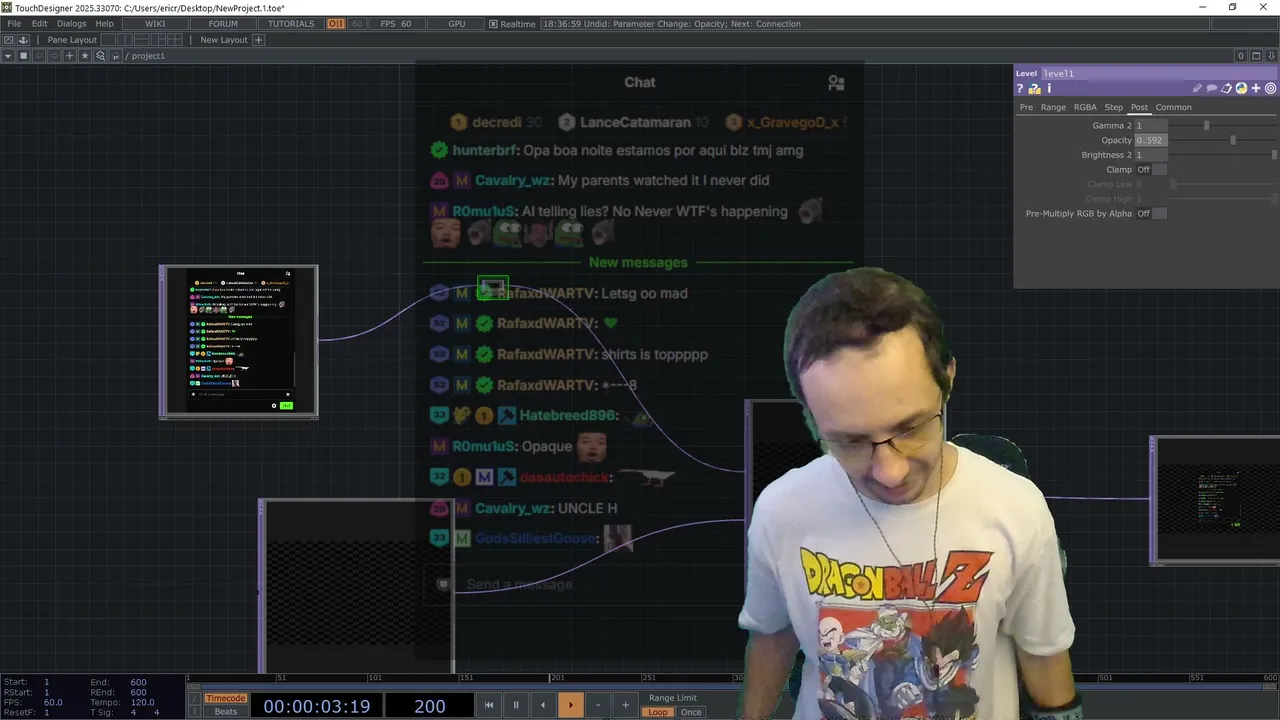Switch to the RGBA parameter tab

click(x=1085, y=107)
